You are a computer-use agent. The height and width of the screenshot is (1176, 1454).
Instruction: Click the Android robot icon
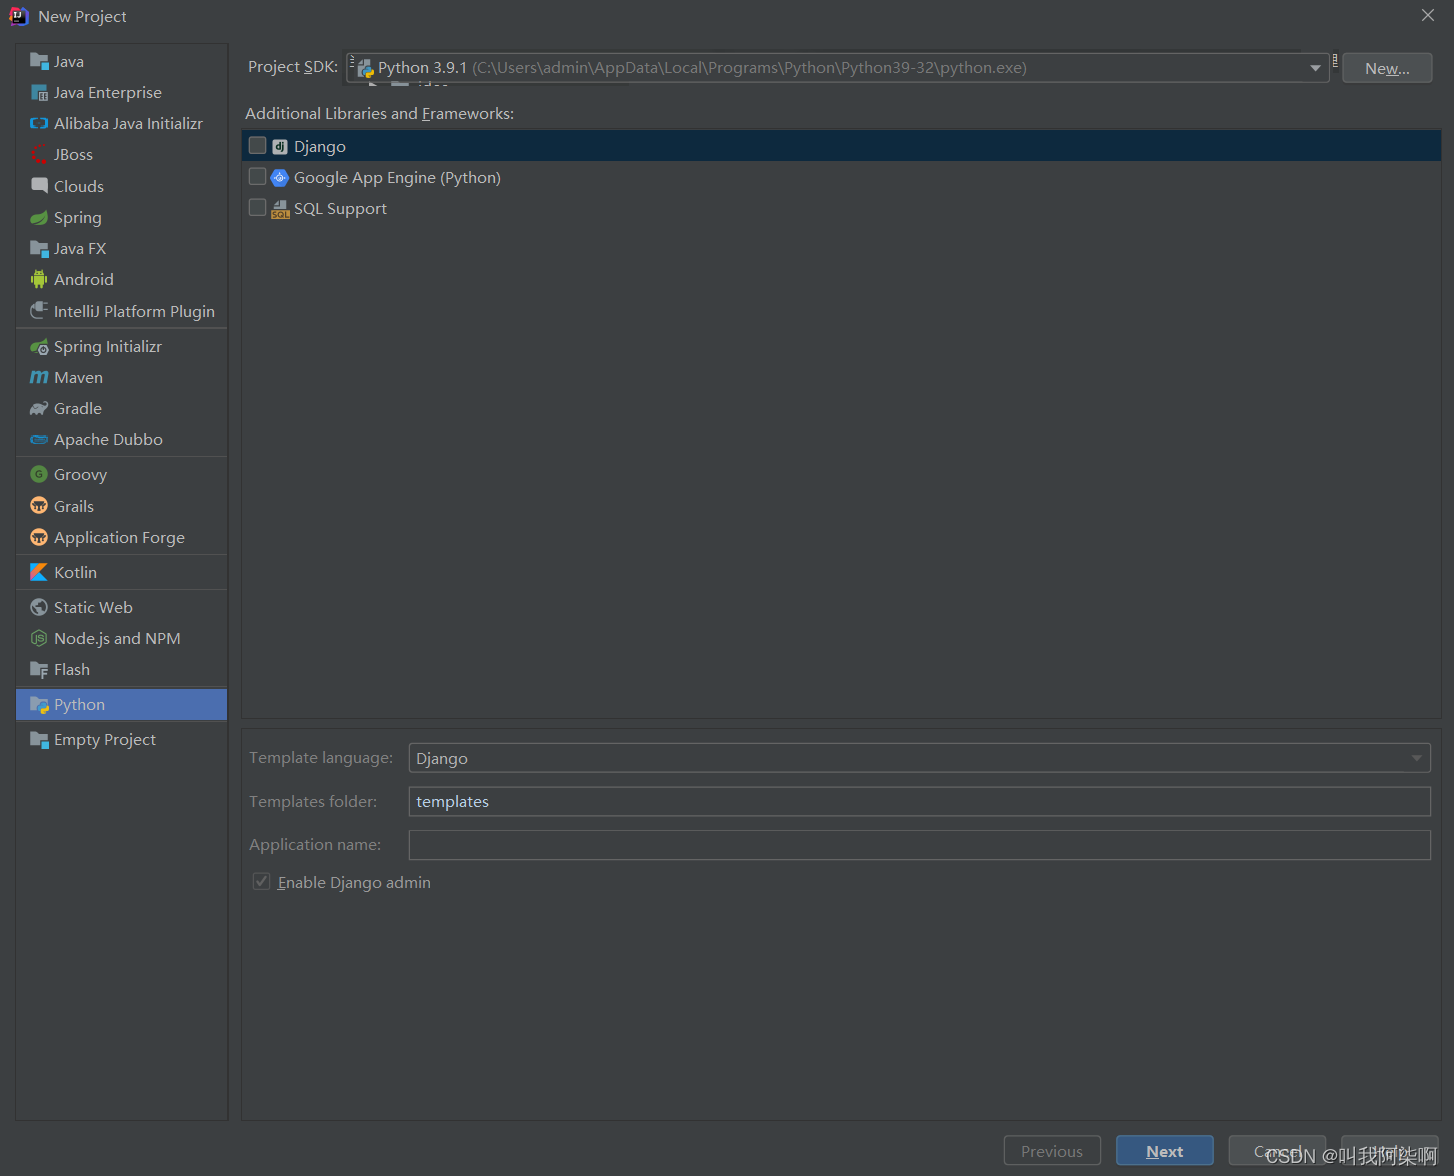pyautogui.click(x=39, y=279)
